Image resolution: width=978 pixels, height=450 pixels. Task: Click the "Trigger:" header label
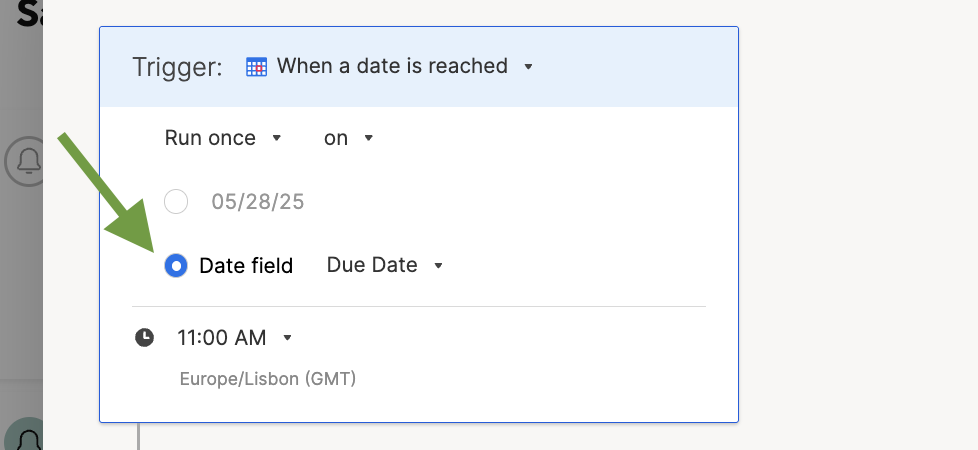(177, 67)
